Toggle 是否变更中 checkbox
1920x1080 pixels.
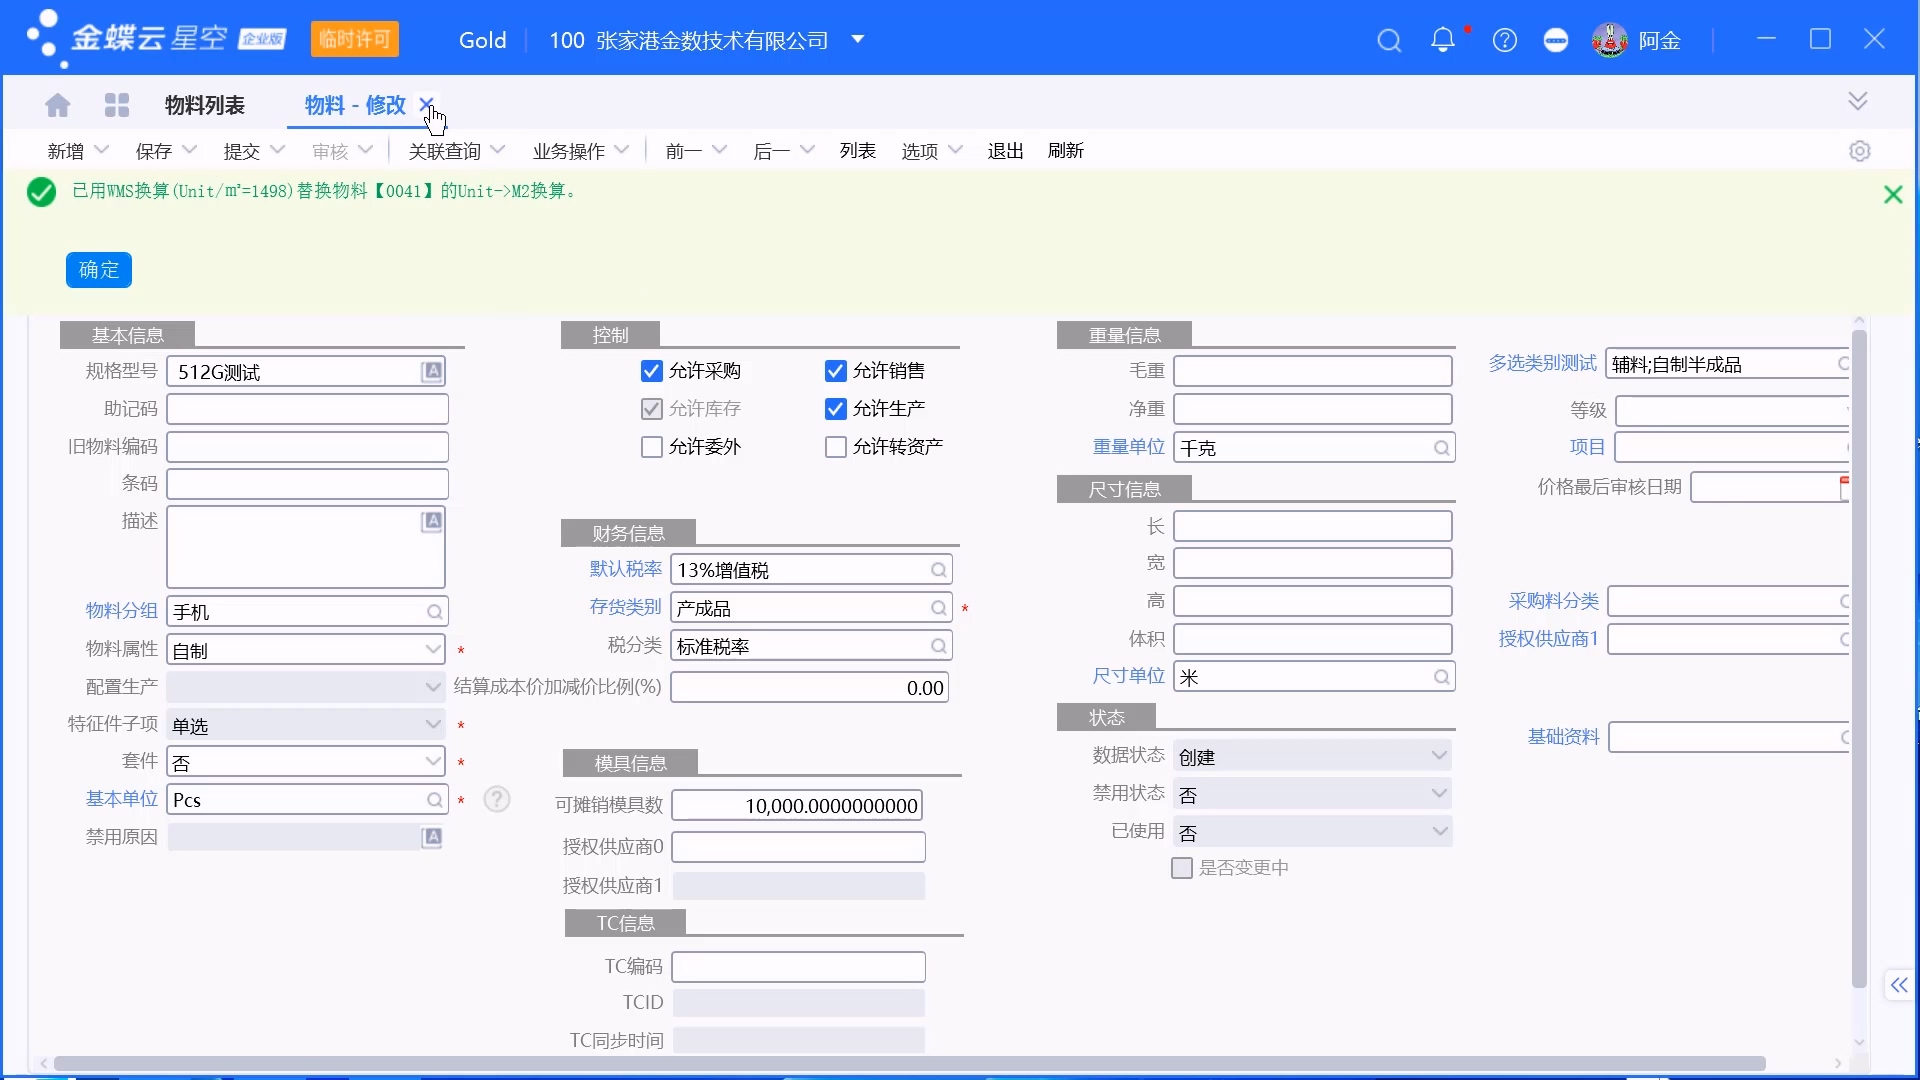pyautogui.click(x=1182, y=868)
